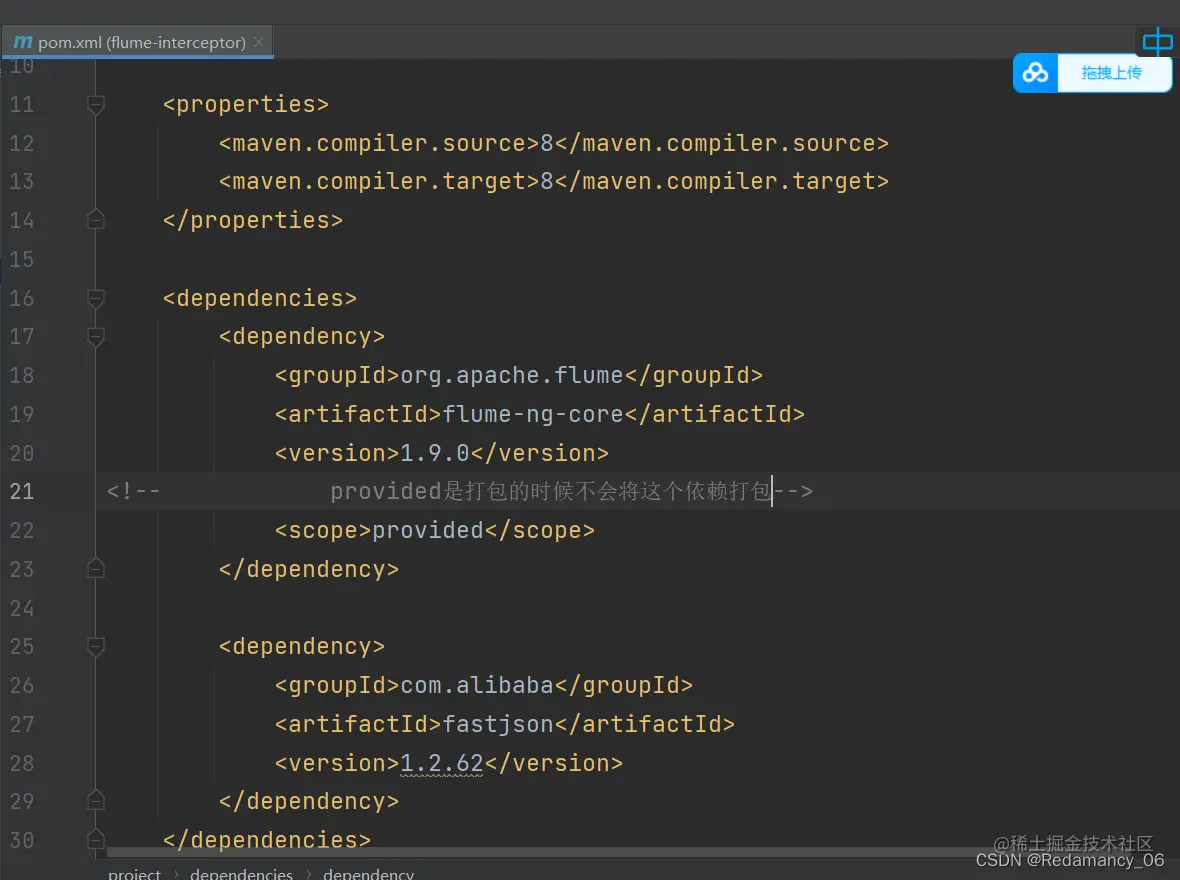Click the org.apache.flume groupId text
The height and width of the screenshot is (880, 1180).
click(x=512, y=376)
